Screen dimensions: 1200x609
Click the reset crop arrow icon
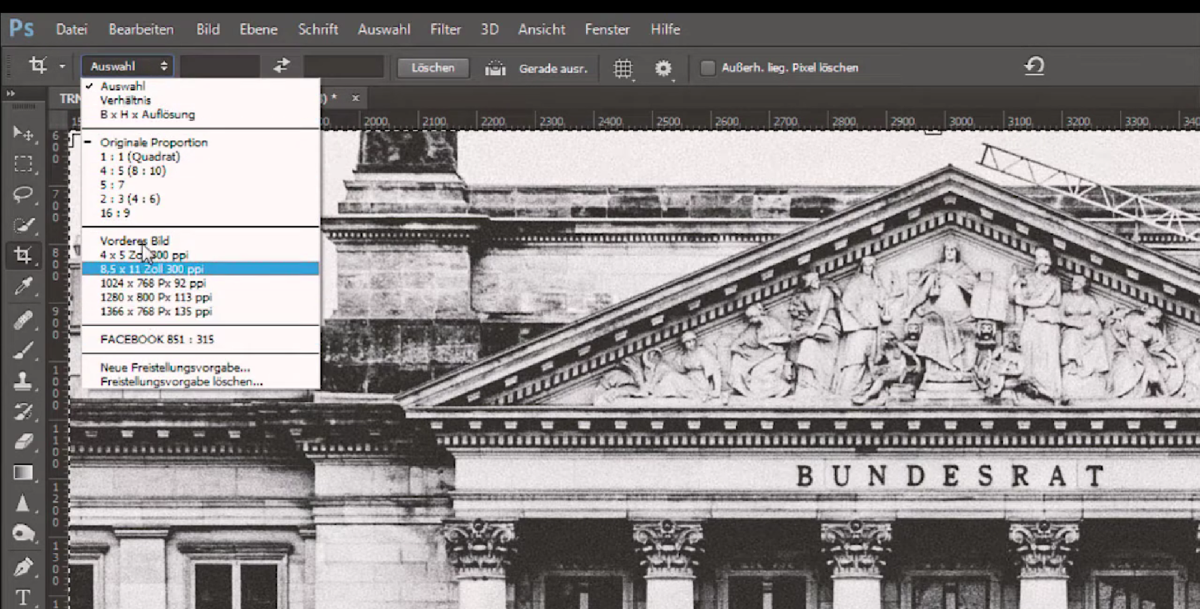click(1035, 66)
